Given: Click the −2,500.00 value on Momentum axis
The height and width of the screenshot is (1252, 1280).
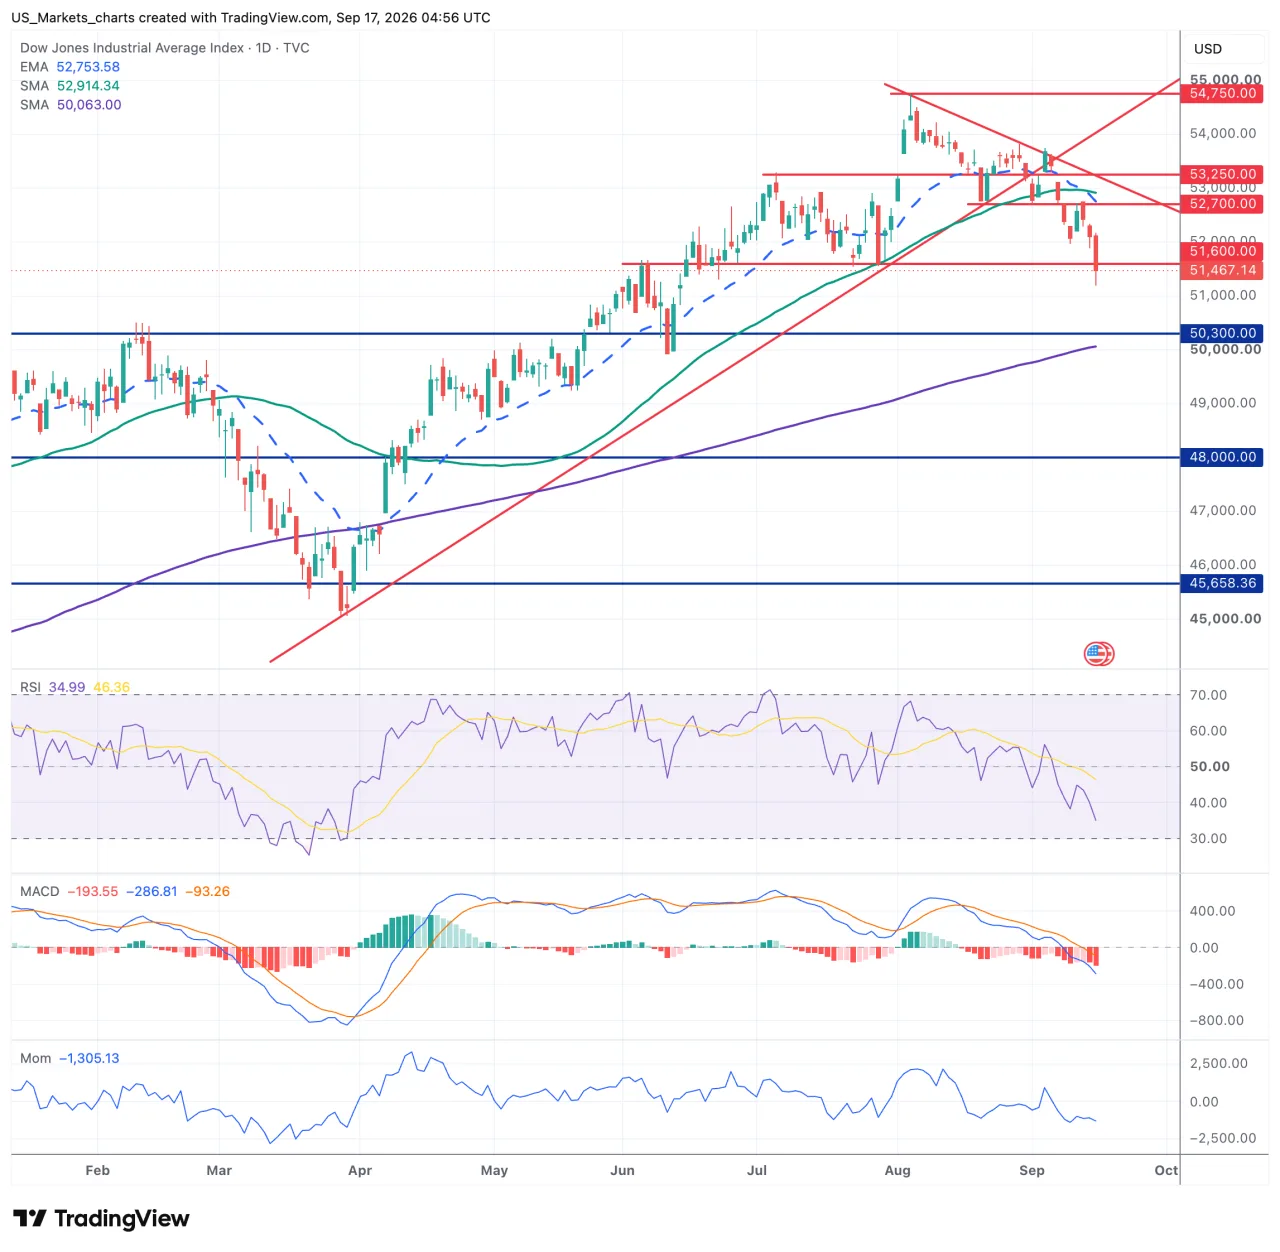Looking at the screenshot, I should tap(1223, 1138).
